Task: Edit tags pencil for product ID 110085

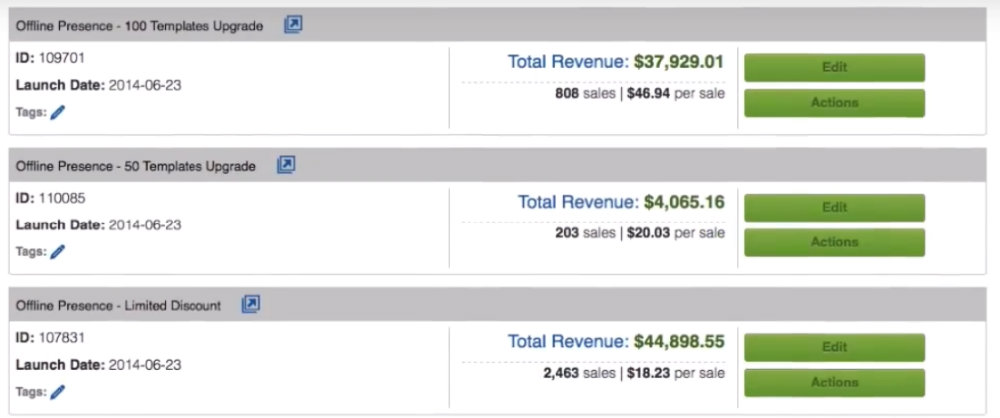Action: click(x=57, y=252)
